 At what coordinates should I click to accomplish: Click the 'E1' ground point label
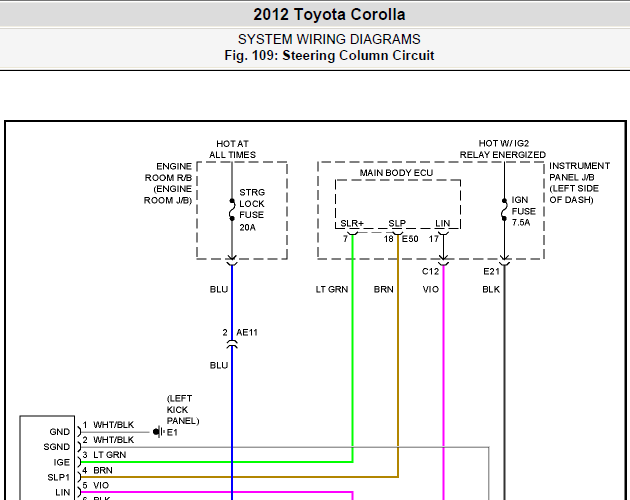(172, 432)
